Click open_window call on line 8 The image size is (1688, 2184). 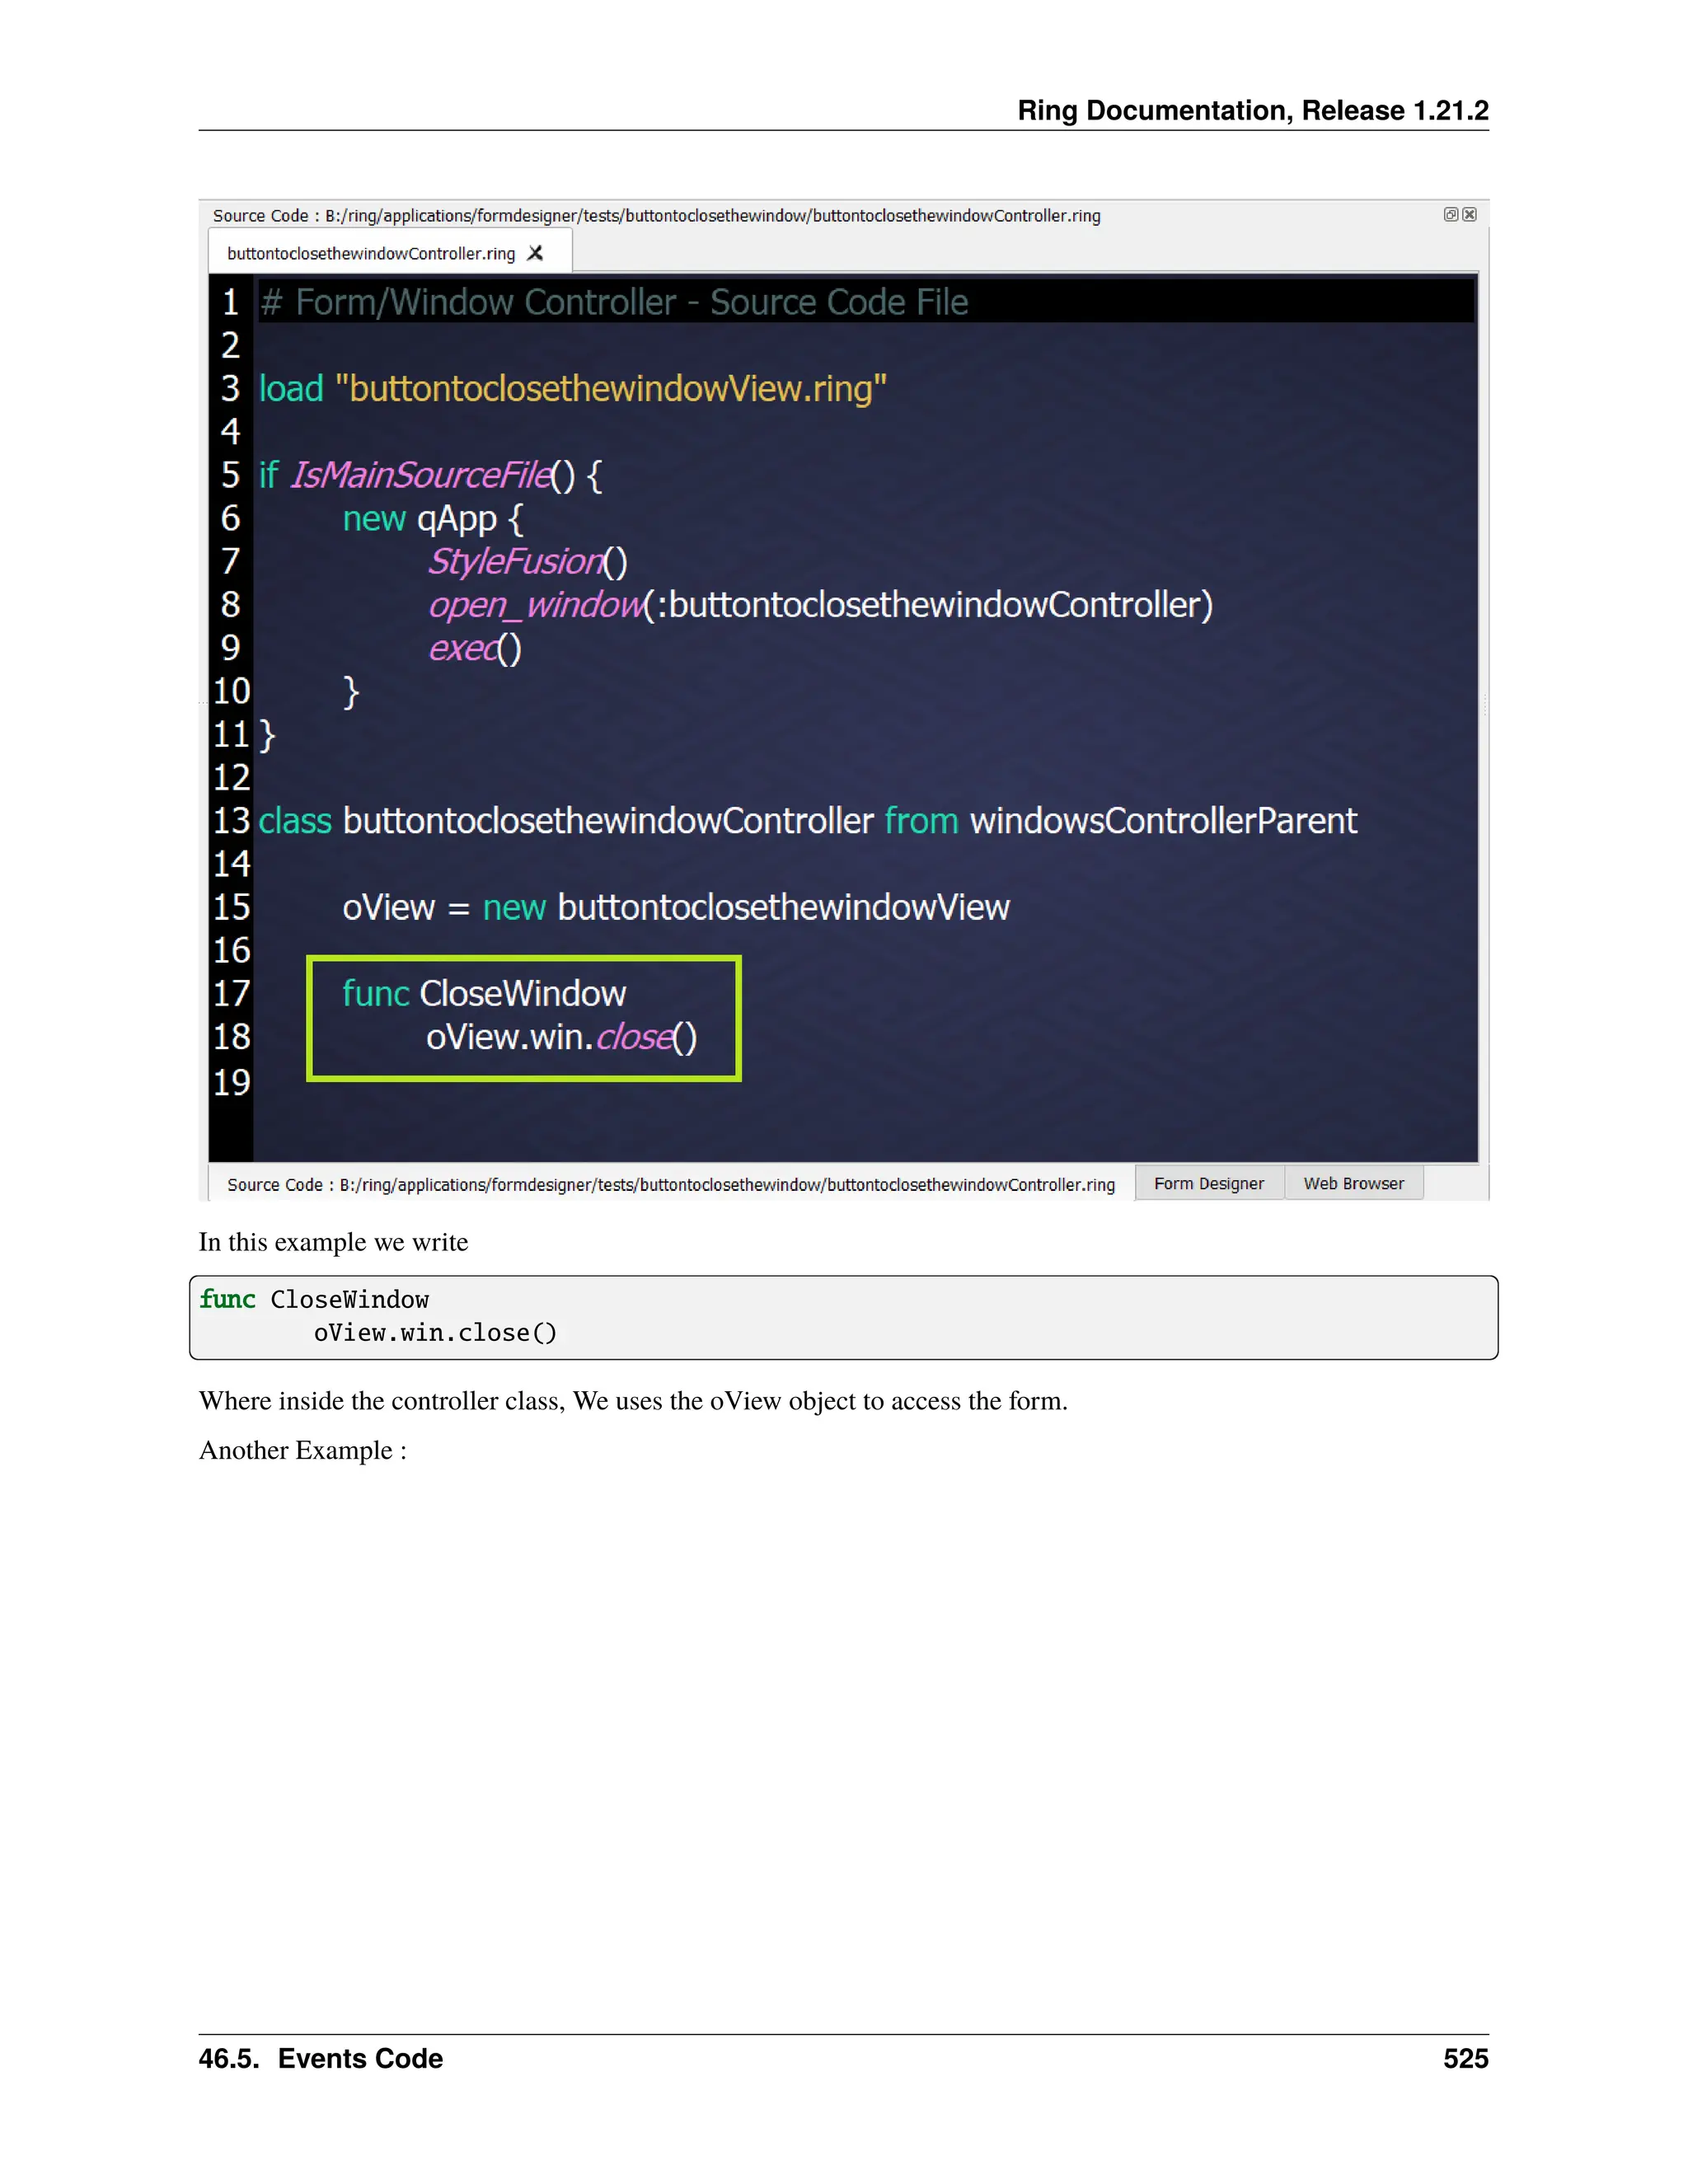[535, 605]
